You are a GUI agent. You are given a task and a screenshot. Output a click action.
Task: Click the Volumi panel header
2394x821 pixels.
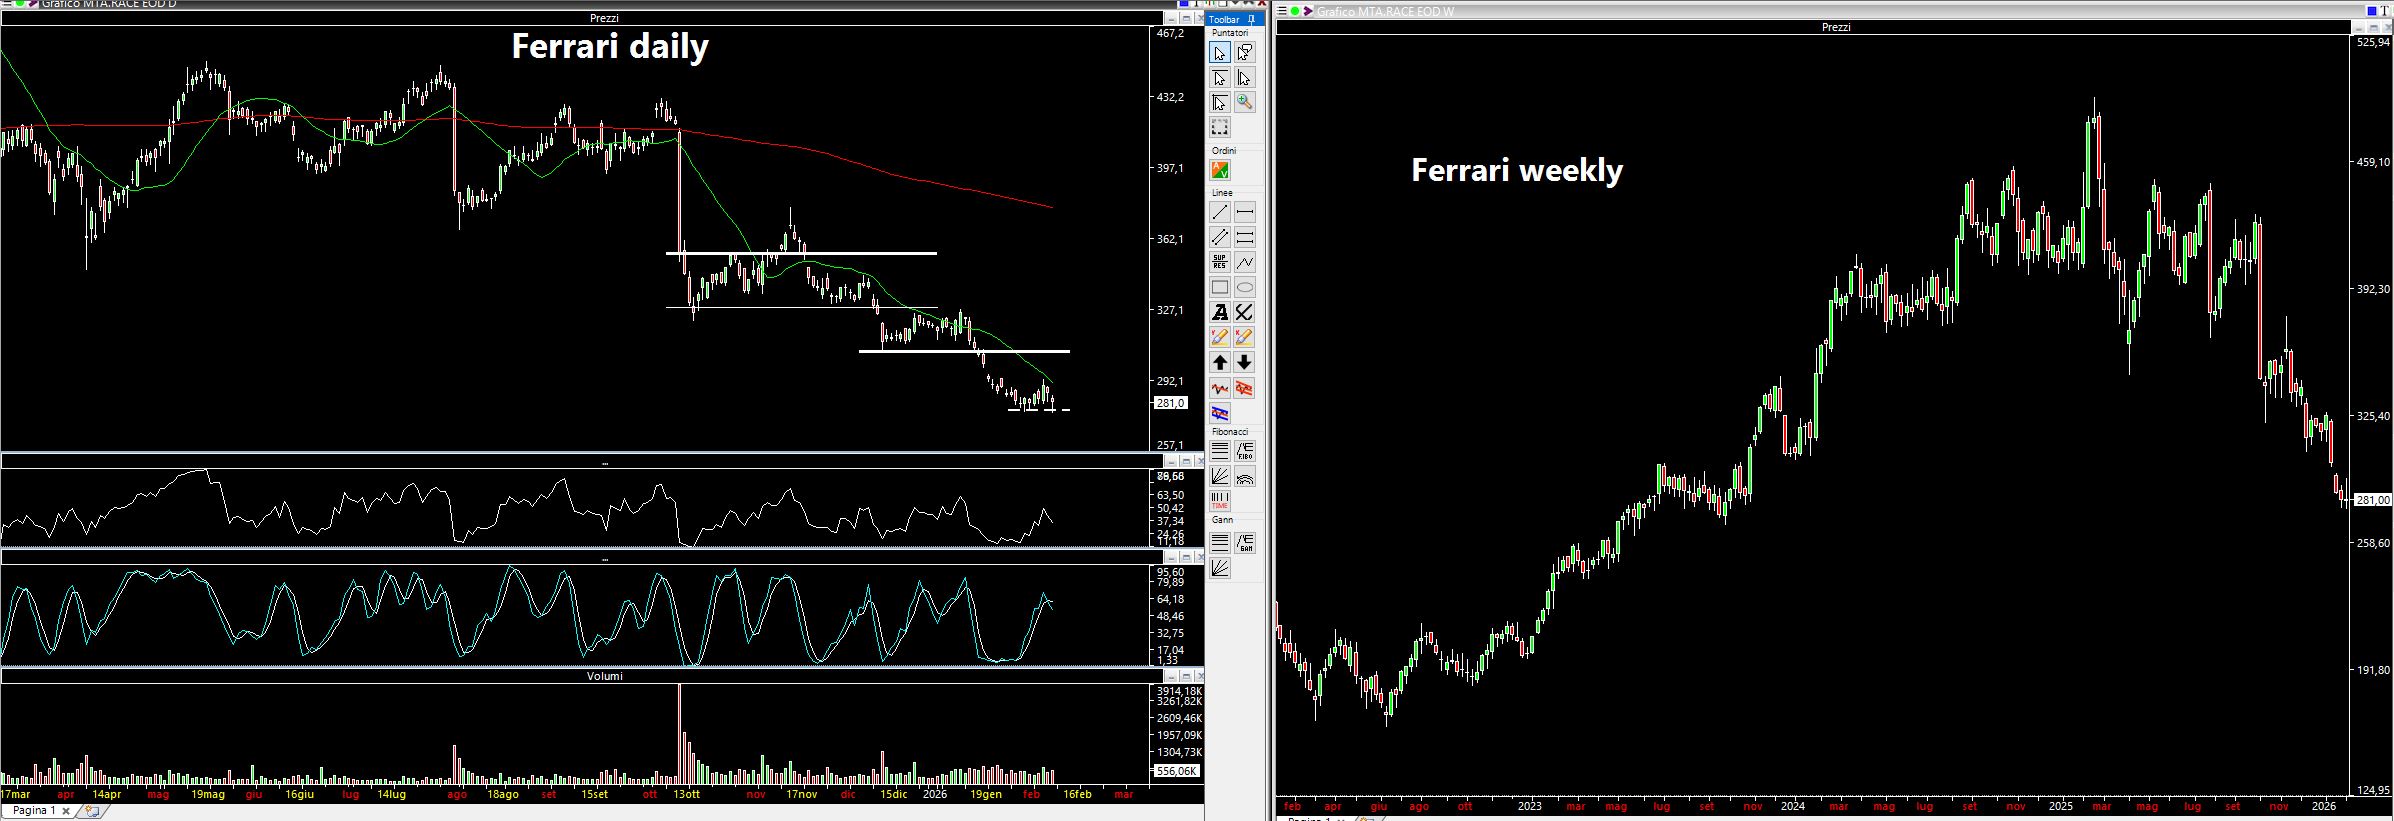click(604, 676)
